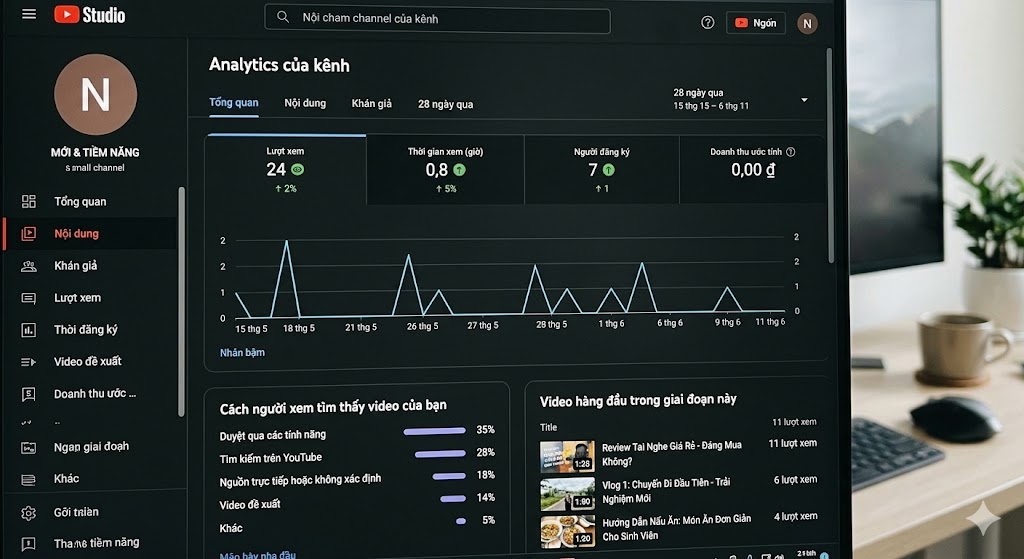1024x559 pixels.
Task: Open the Vlog 1 video thumbnail
Action: click(x=567, y=494)
